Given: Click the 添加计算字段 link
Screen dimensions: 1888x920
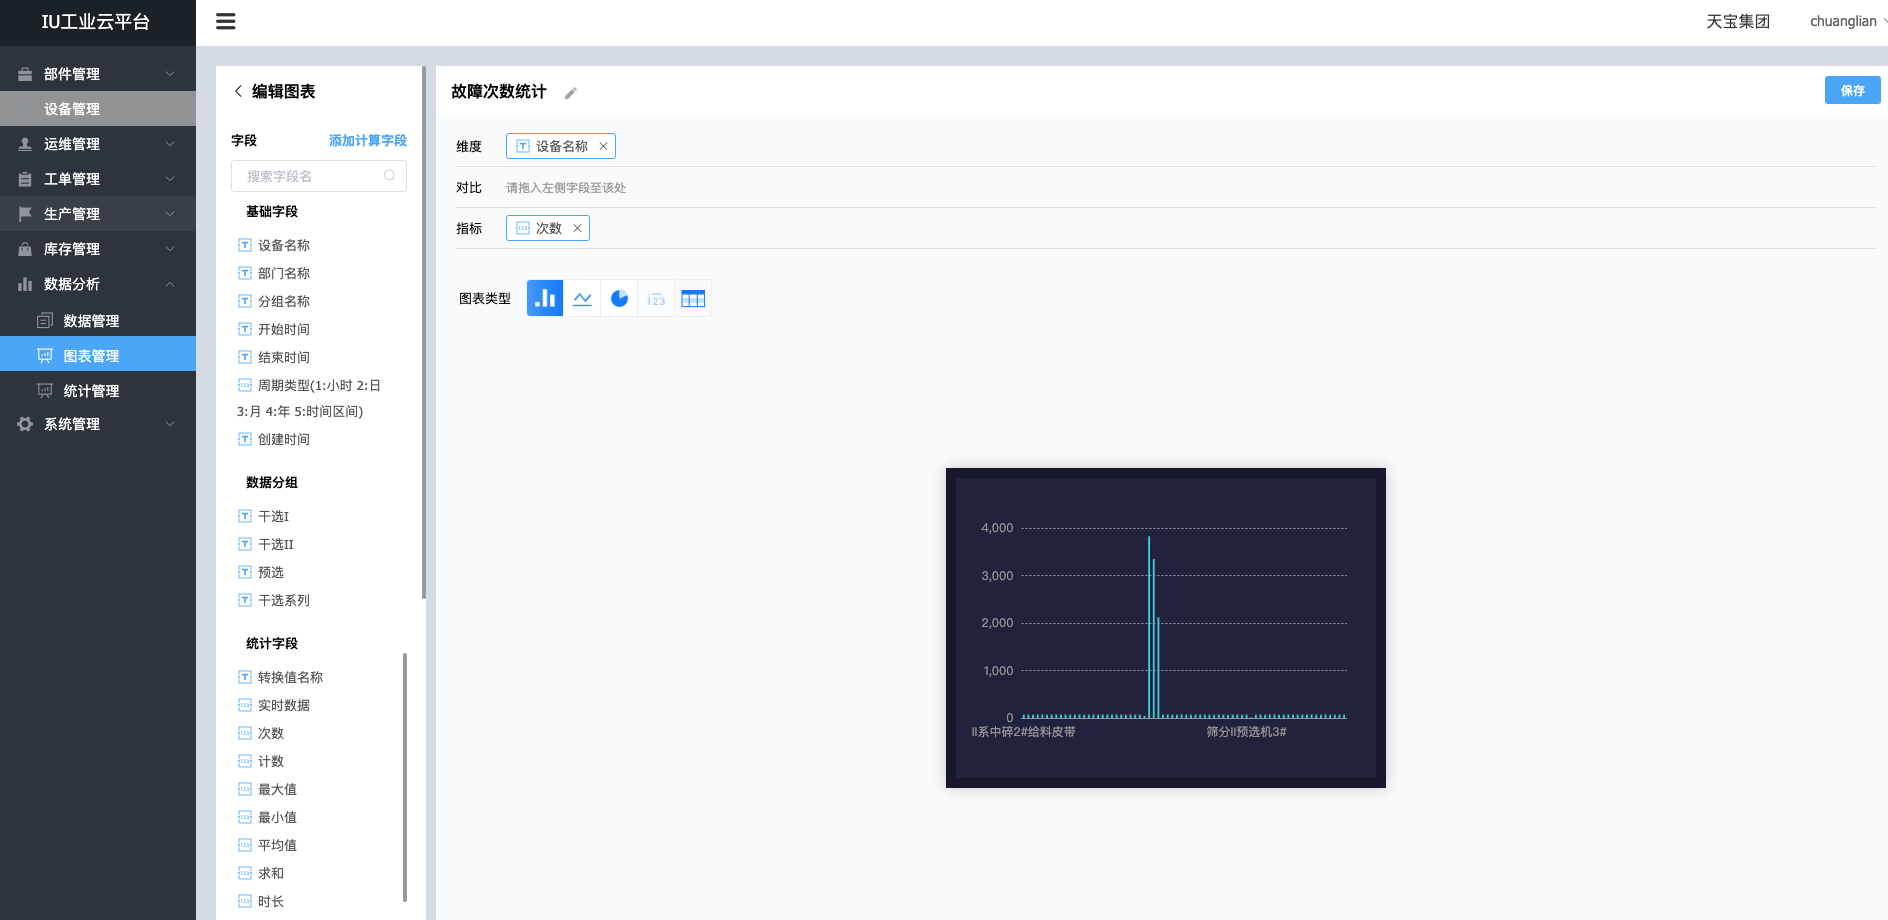Looking at the screenshot, I should click(x=368, y=141).
